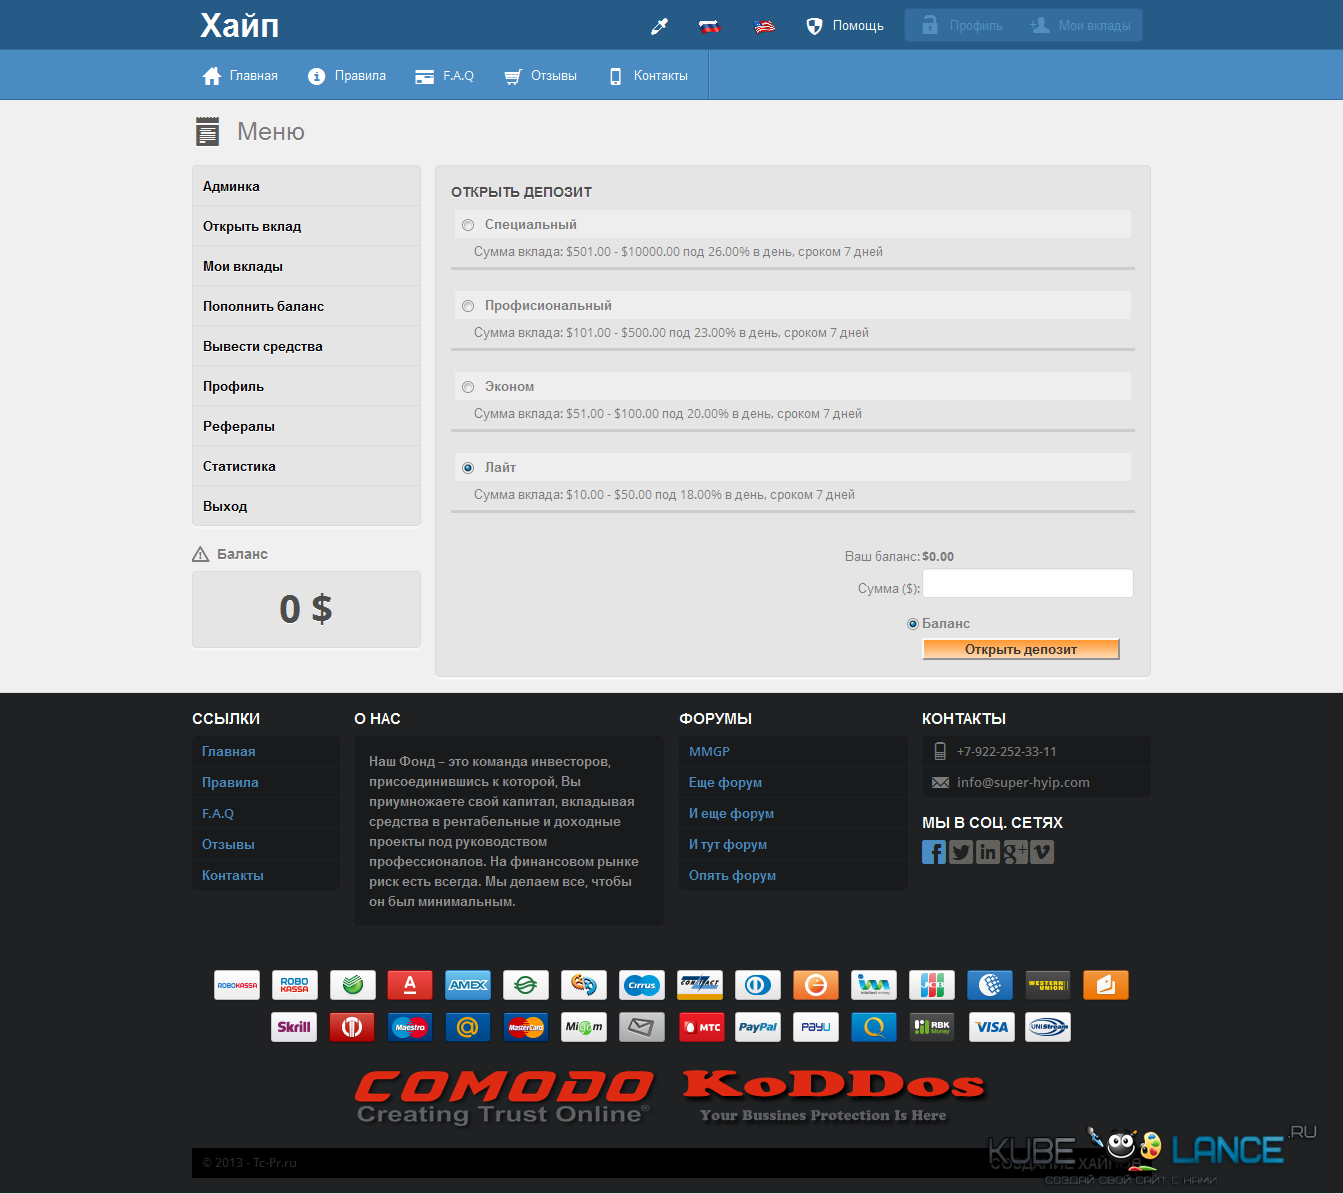Click the Сумма ($) input field

point(1027,584)
